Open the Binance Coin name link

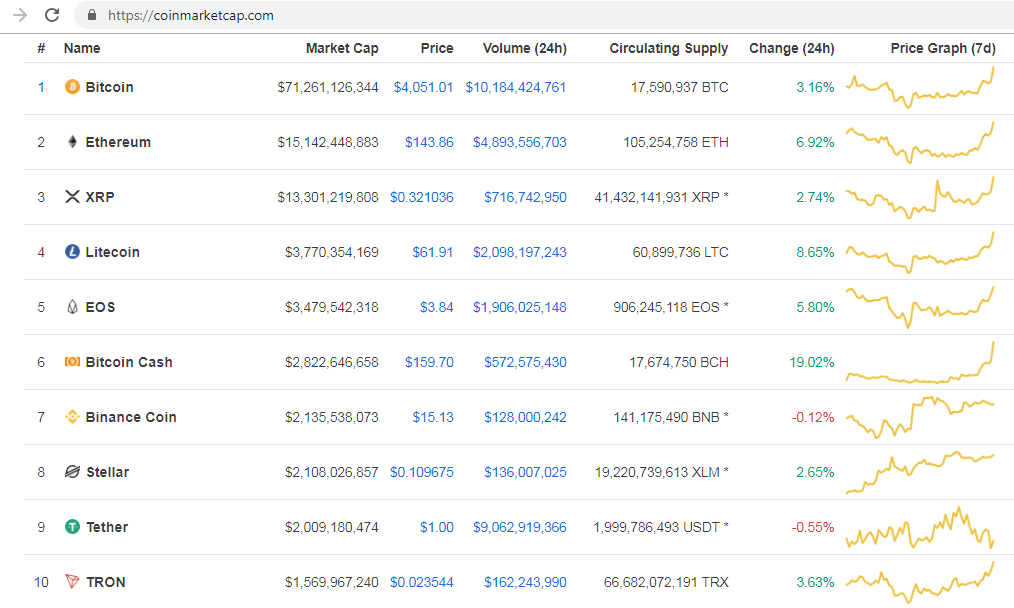[x=131, y=417]
